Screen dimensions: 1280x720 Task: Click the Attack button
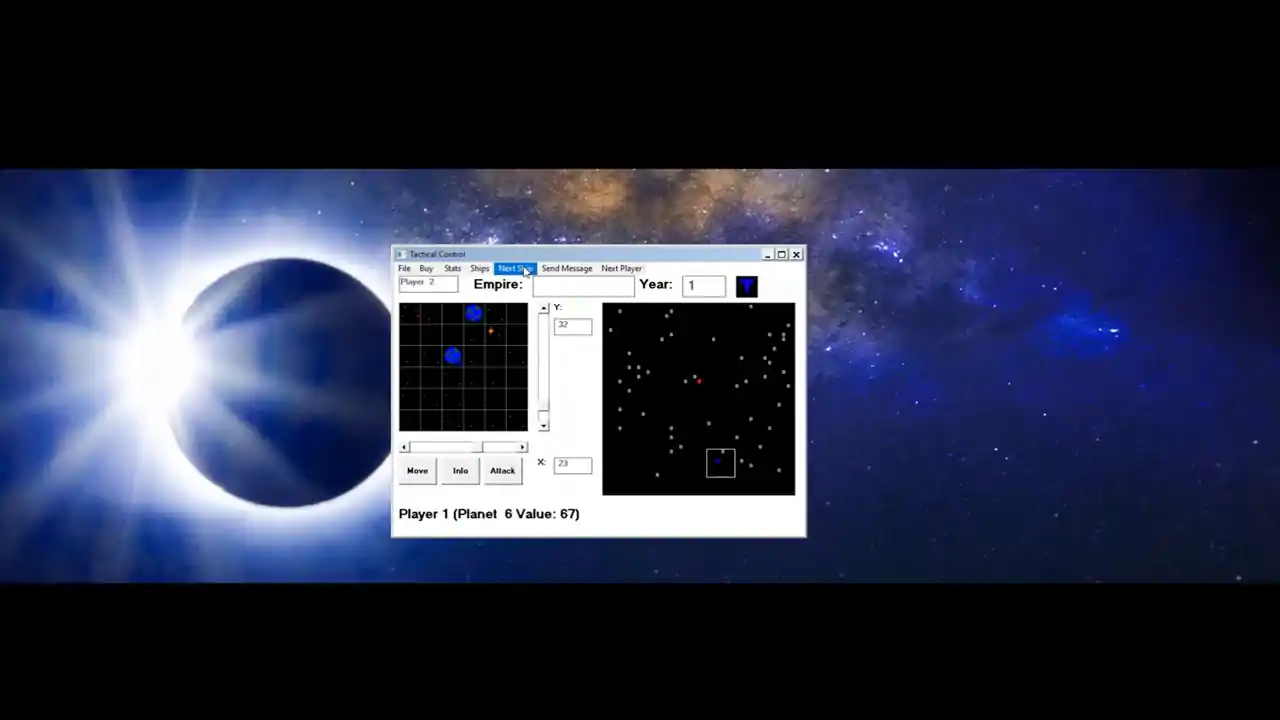coord(503,470)
